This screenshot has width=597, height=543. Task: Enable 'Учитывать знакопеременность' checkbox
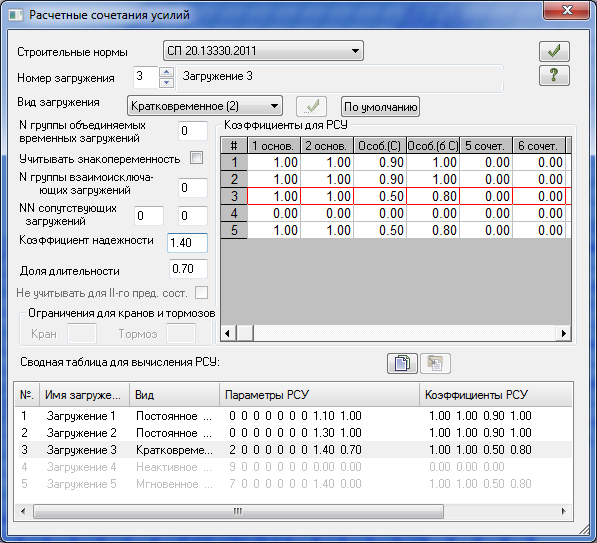(196, 158)
